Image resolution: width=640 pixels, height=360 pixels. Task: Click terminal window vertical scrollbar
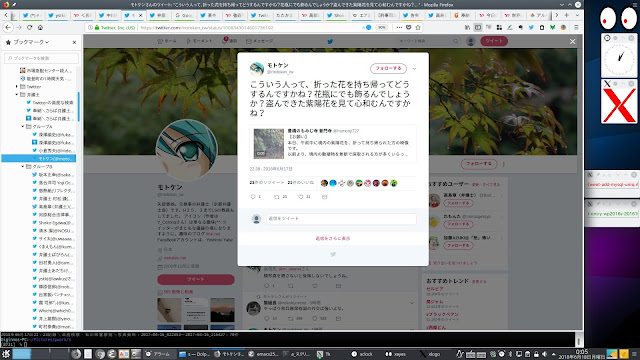point(578,340)
